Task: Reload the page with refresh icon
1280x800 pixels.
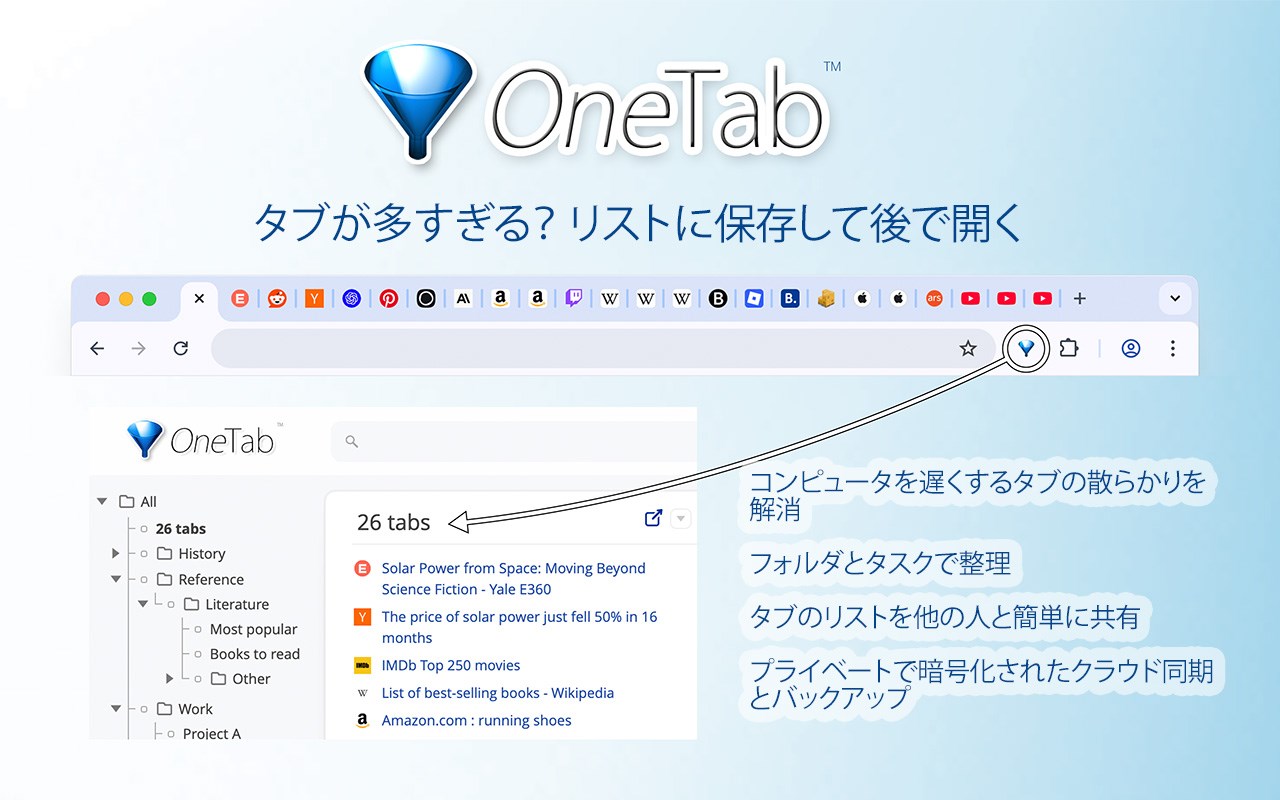Action: tap(181, 349)
